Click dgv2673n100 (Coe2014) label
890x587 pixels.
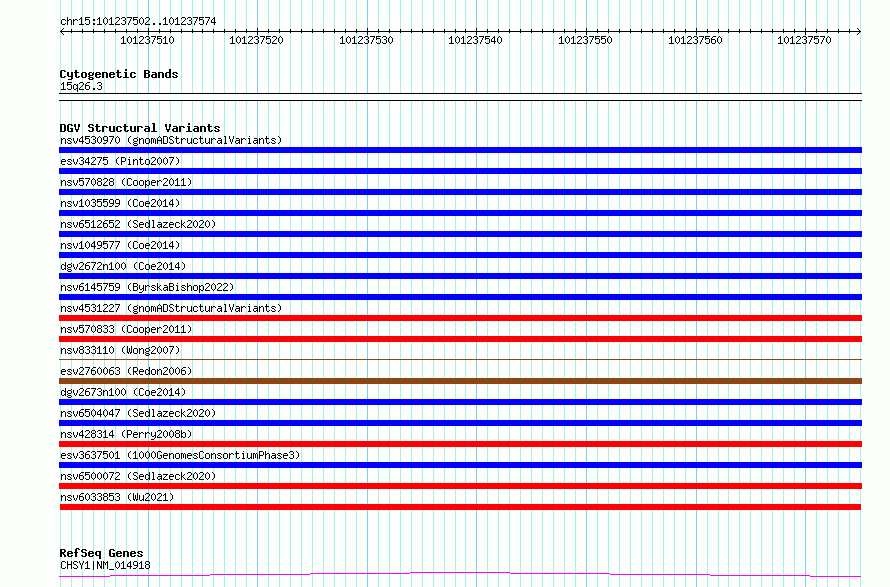[x=123, y=392]
